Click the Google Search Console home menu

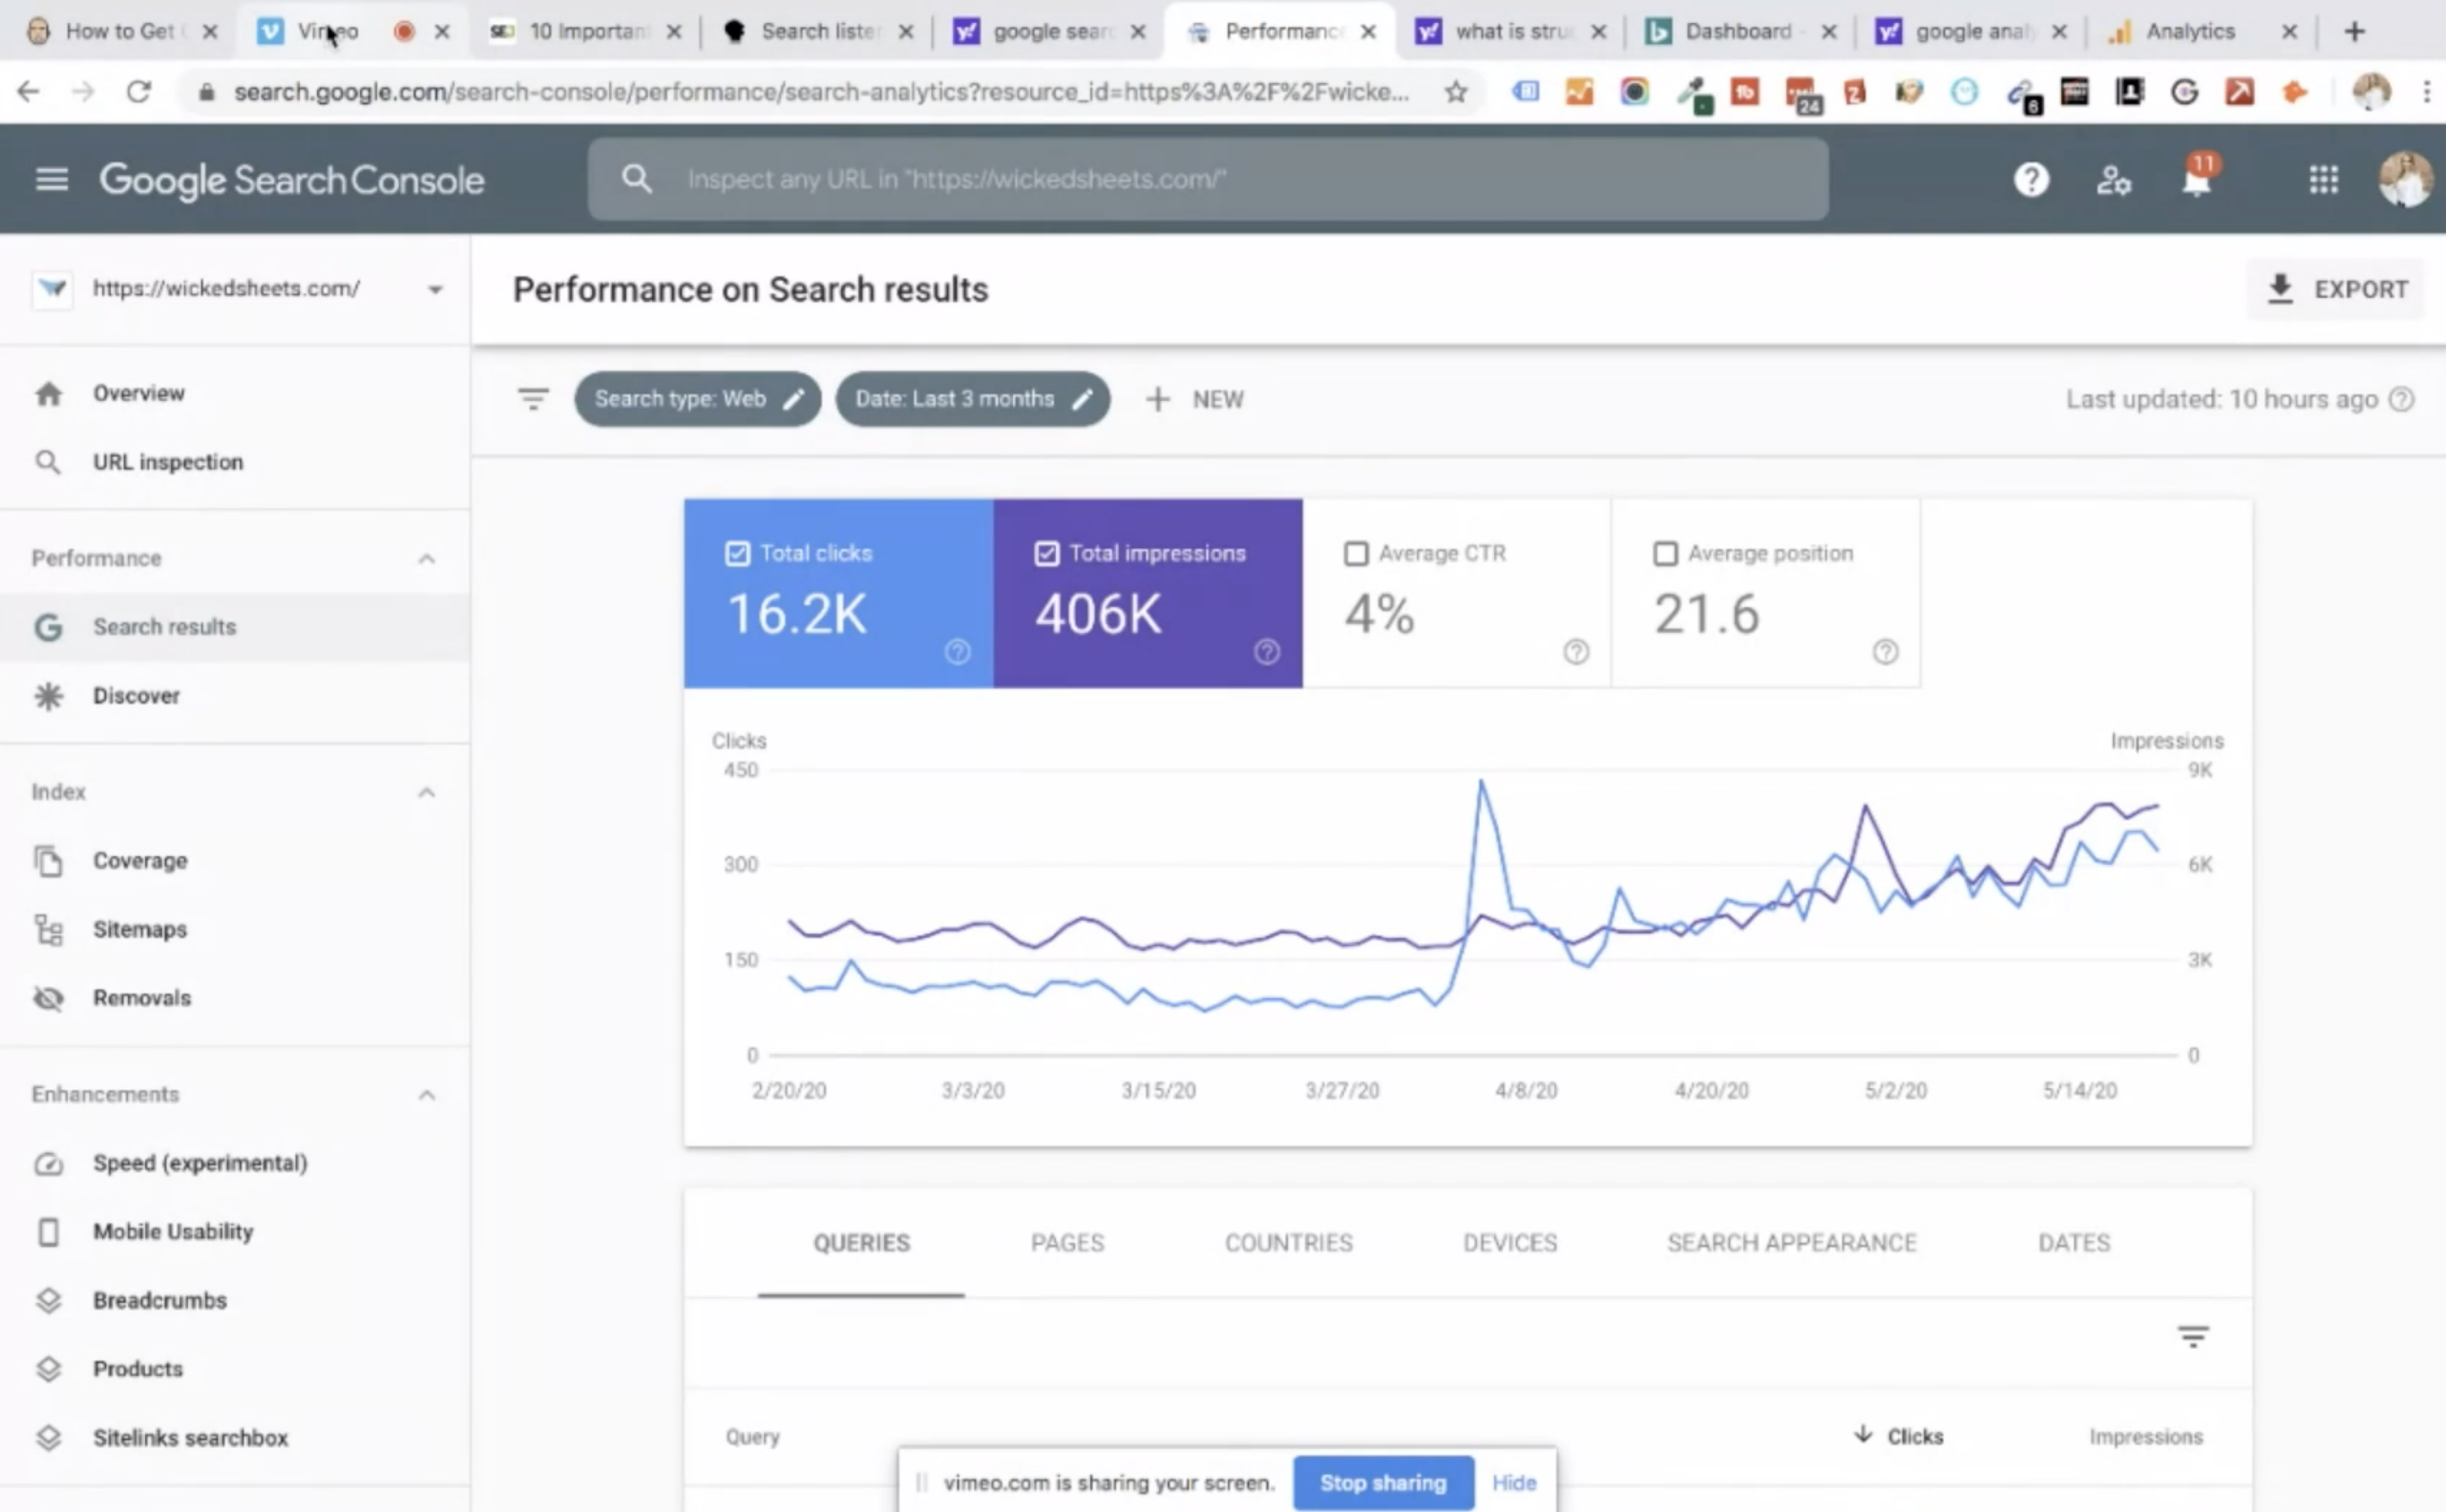[51, 179]
